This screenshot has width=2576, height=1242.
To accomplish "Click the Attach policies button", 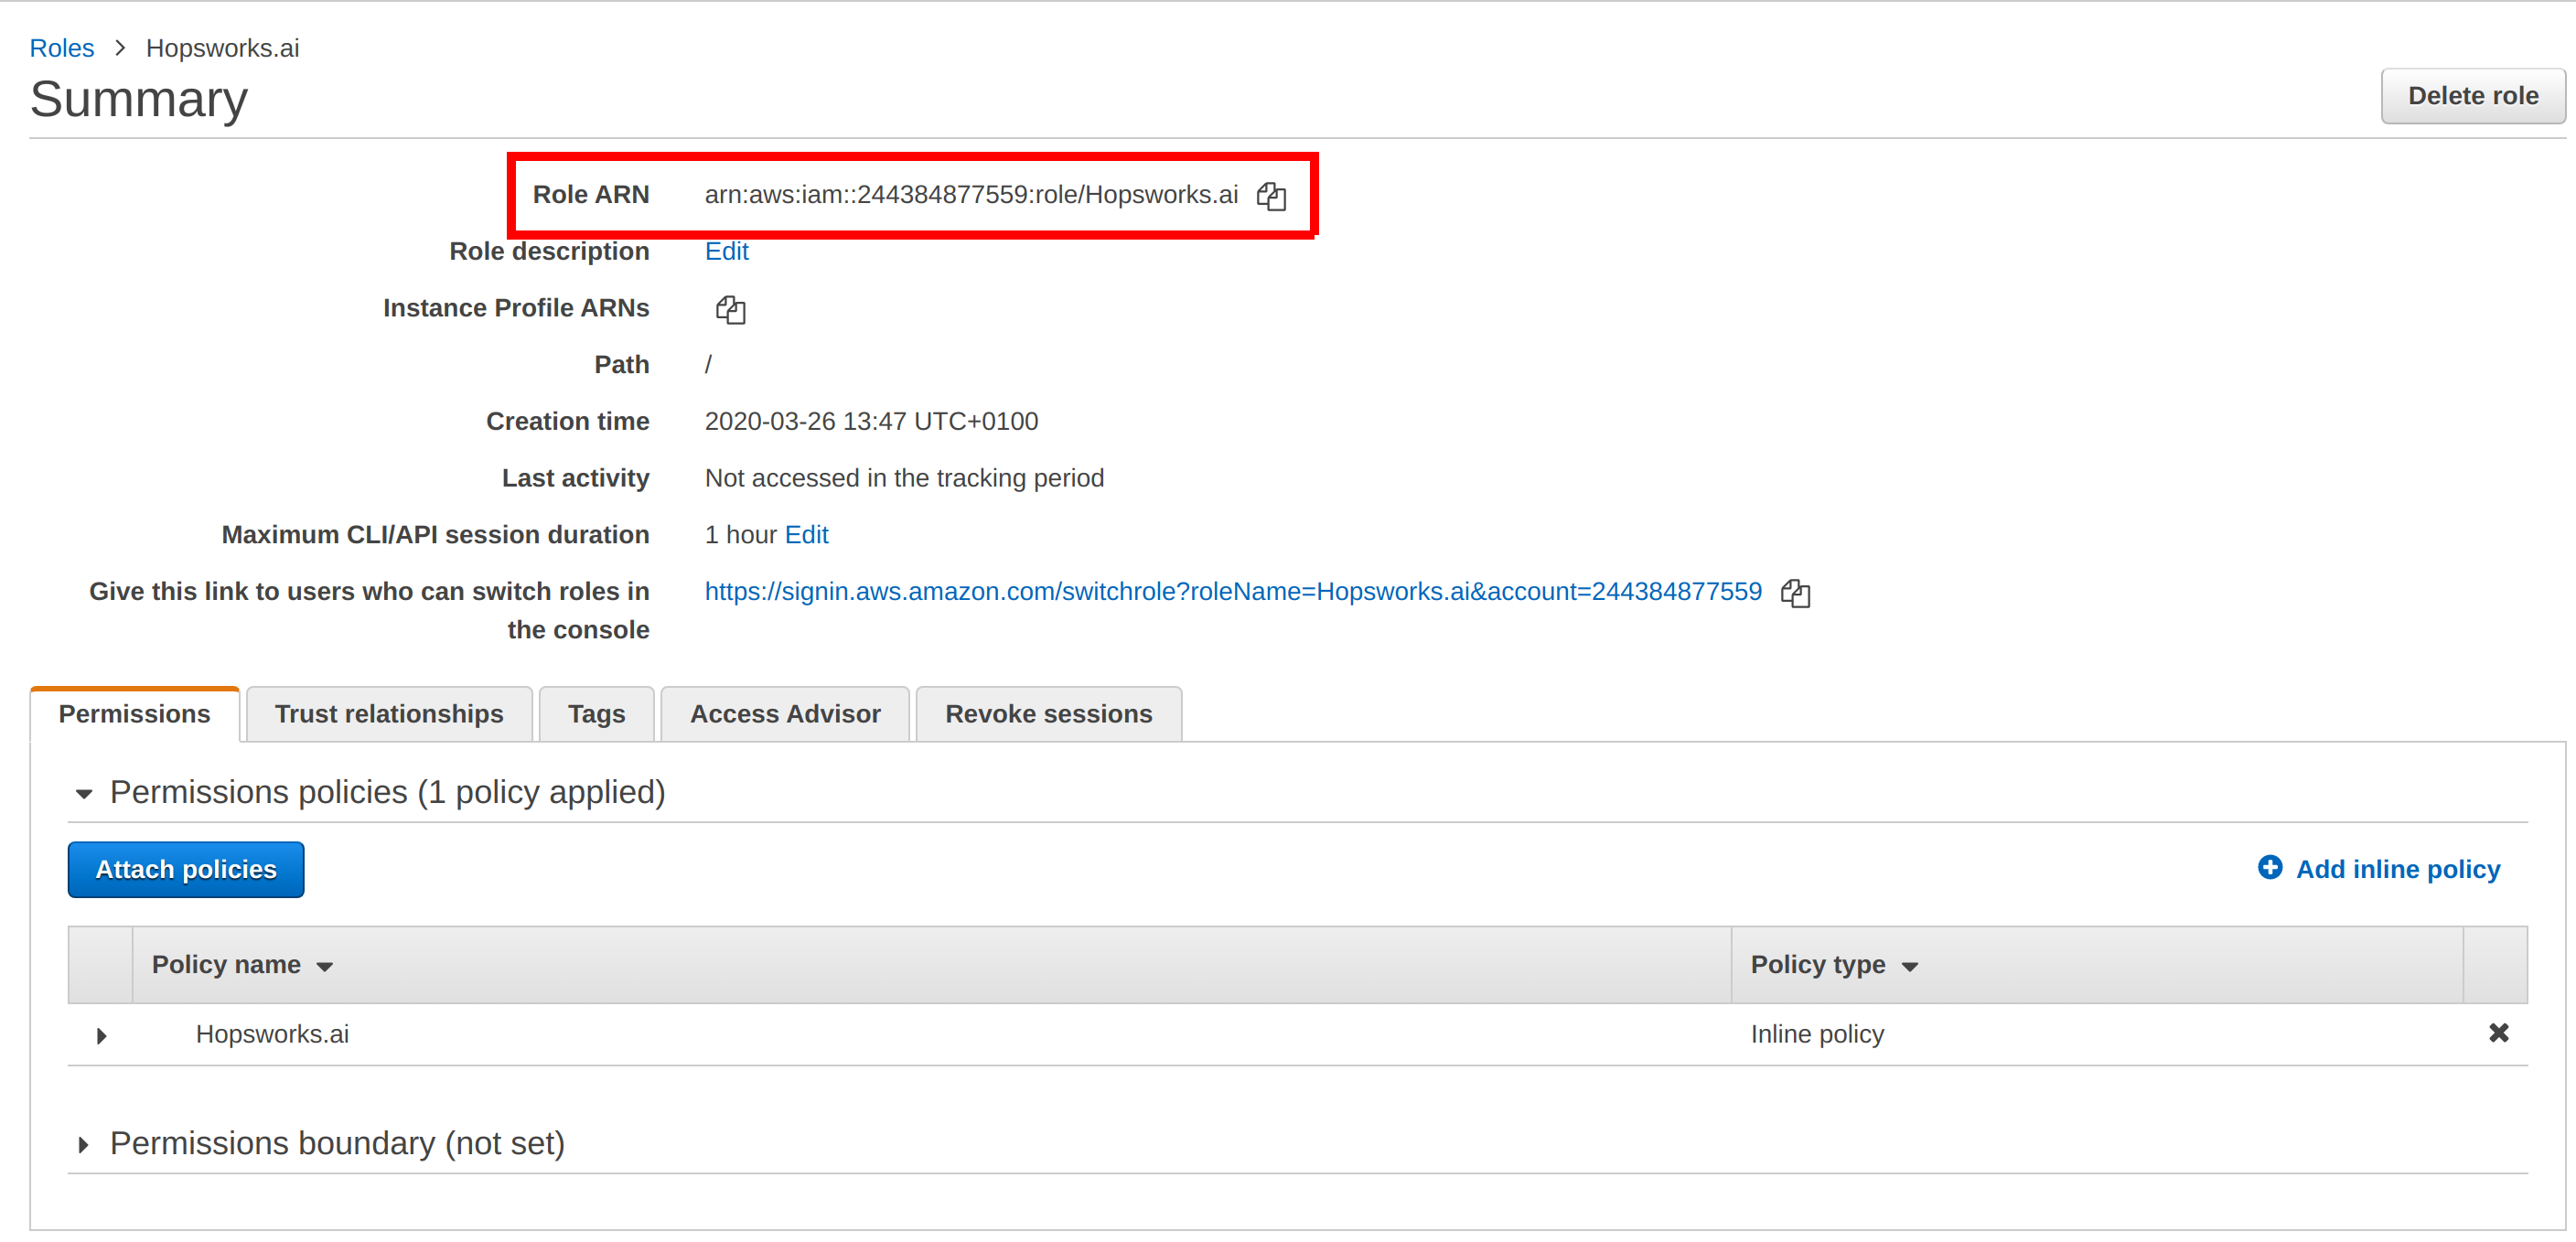I will pyautogui.click(x=186, y=869).
